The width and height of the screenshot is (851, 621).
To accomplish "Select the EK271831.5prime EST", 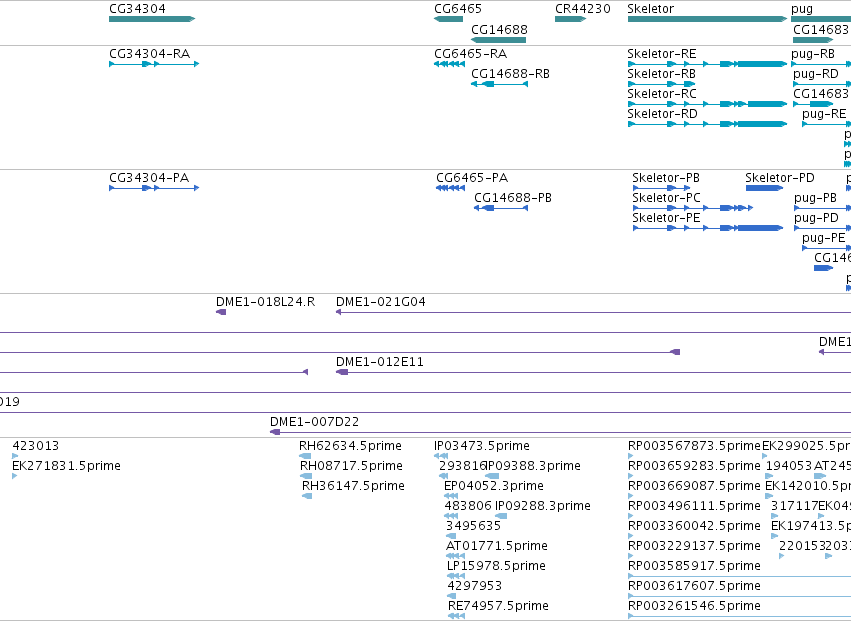I will pos(15,477).
